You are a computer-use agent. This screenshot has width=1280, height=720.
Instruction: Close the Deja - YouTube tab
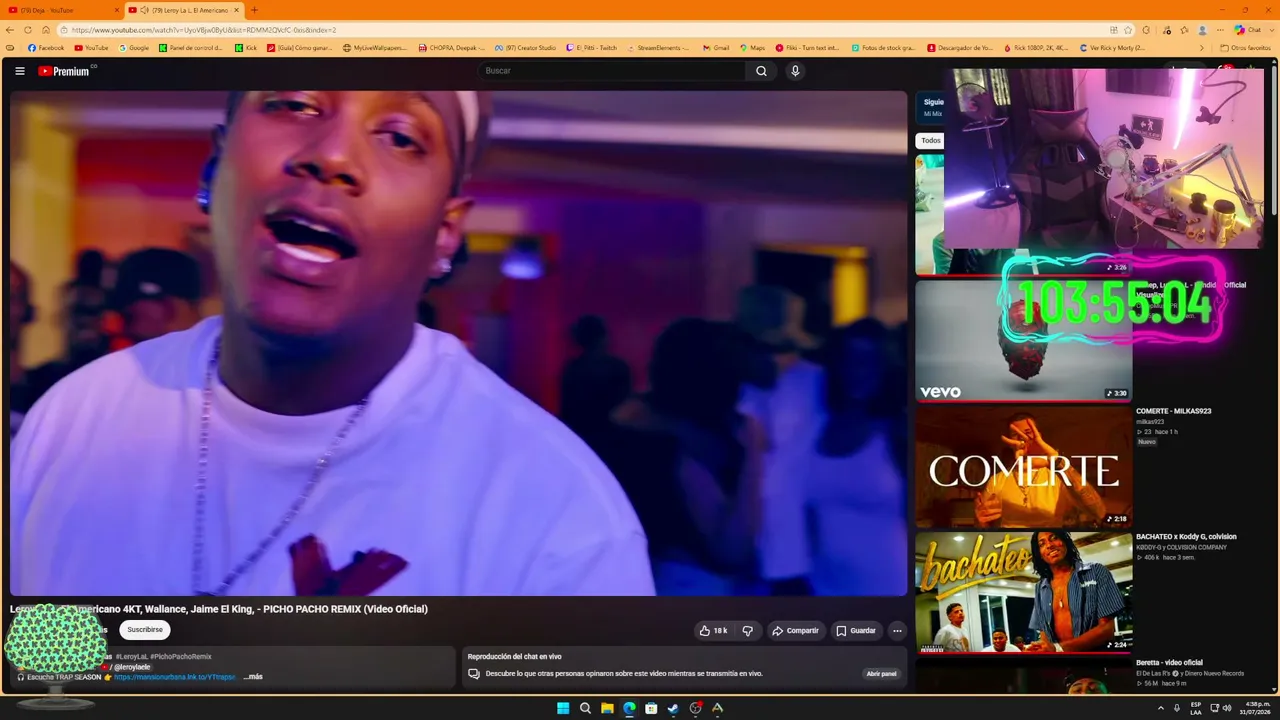[x=116, y=10]
